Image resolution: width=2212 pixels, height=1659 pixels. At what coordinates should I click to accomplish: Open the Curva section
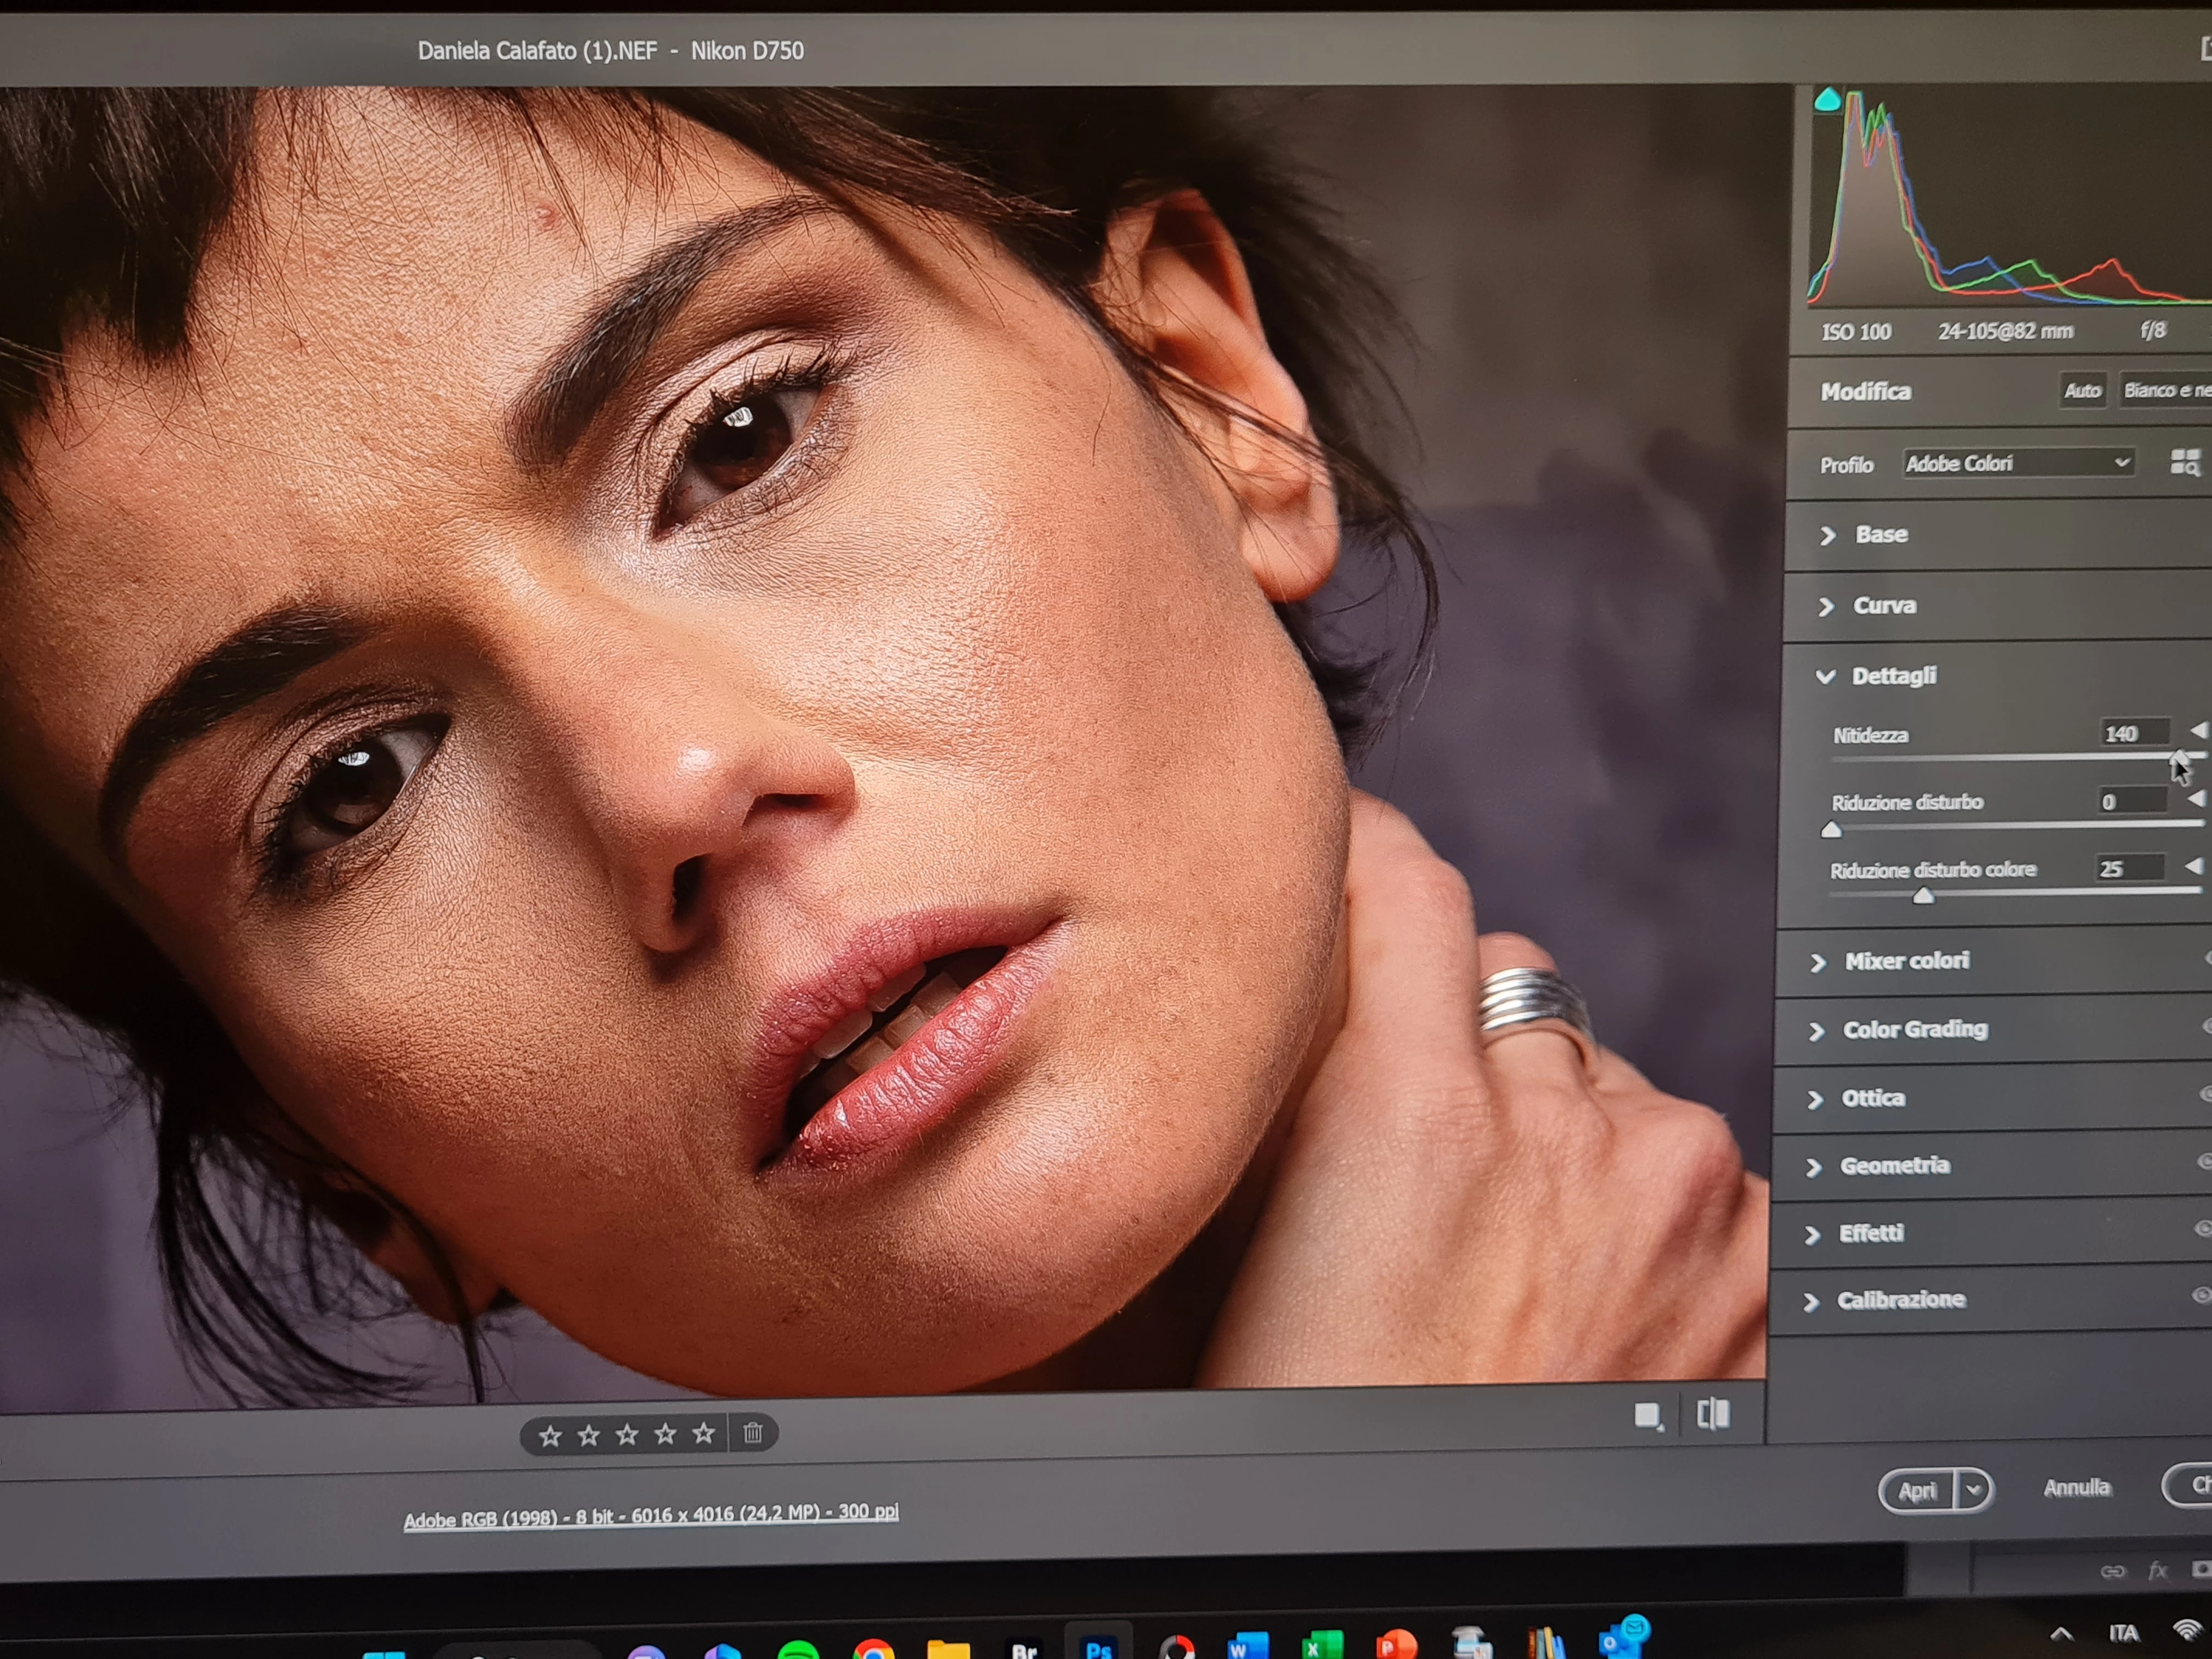point(1884,605)
